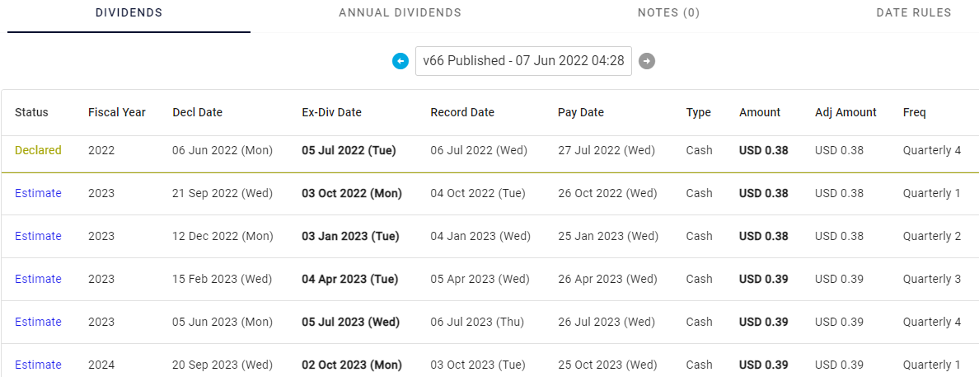Image resolution: width=980 pixels, height=378 pixels.
Task: Go to next version with gray arrow
Action: (x=647, y=61)
